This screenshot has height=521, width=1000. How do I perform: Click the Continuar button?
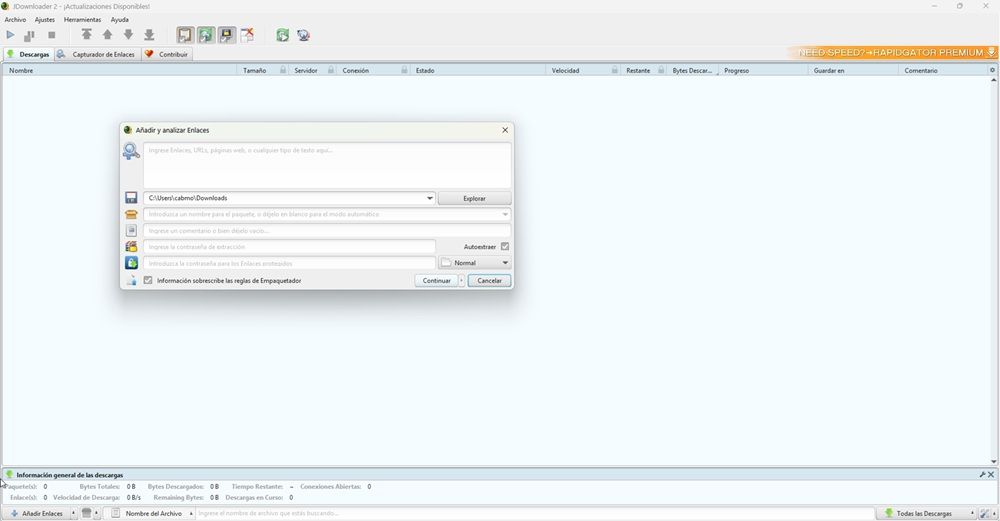point(436,281)
